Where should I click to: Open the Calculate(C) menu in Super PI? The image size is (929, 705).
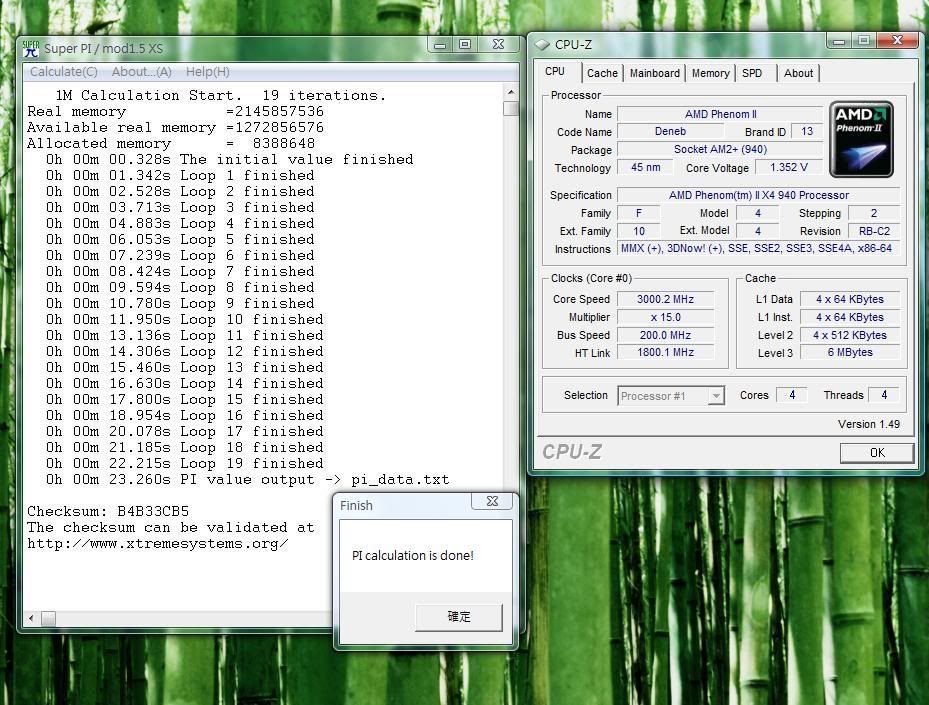(64, 72)
